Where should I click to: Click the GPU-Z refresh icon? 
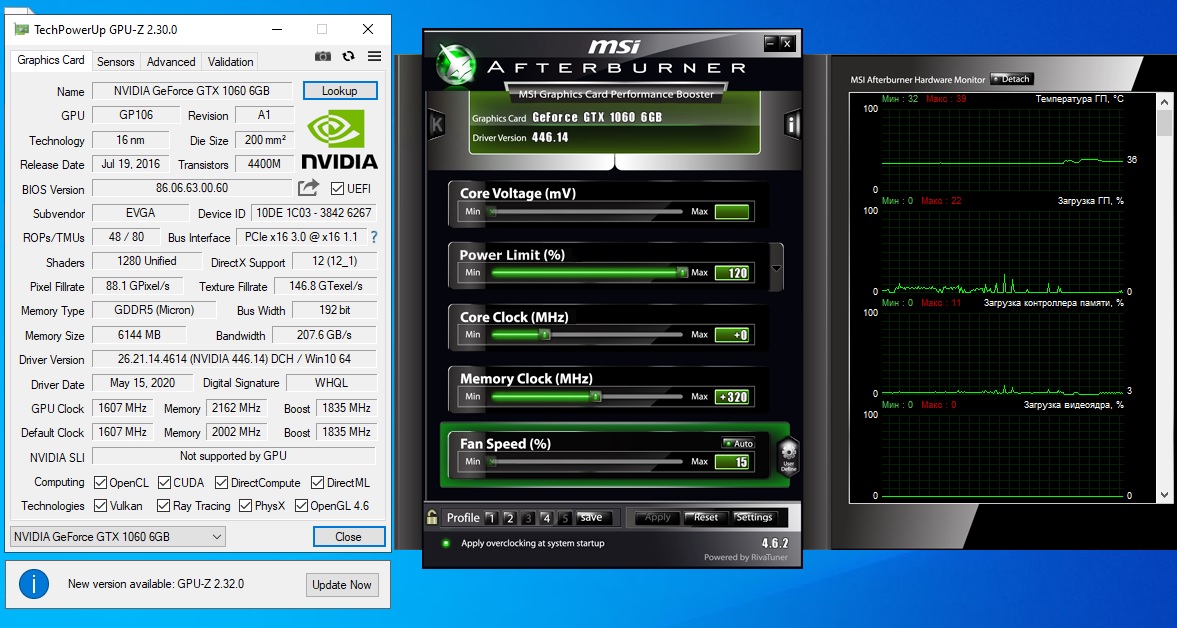click(x=348, y=56)
